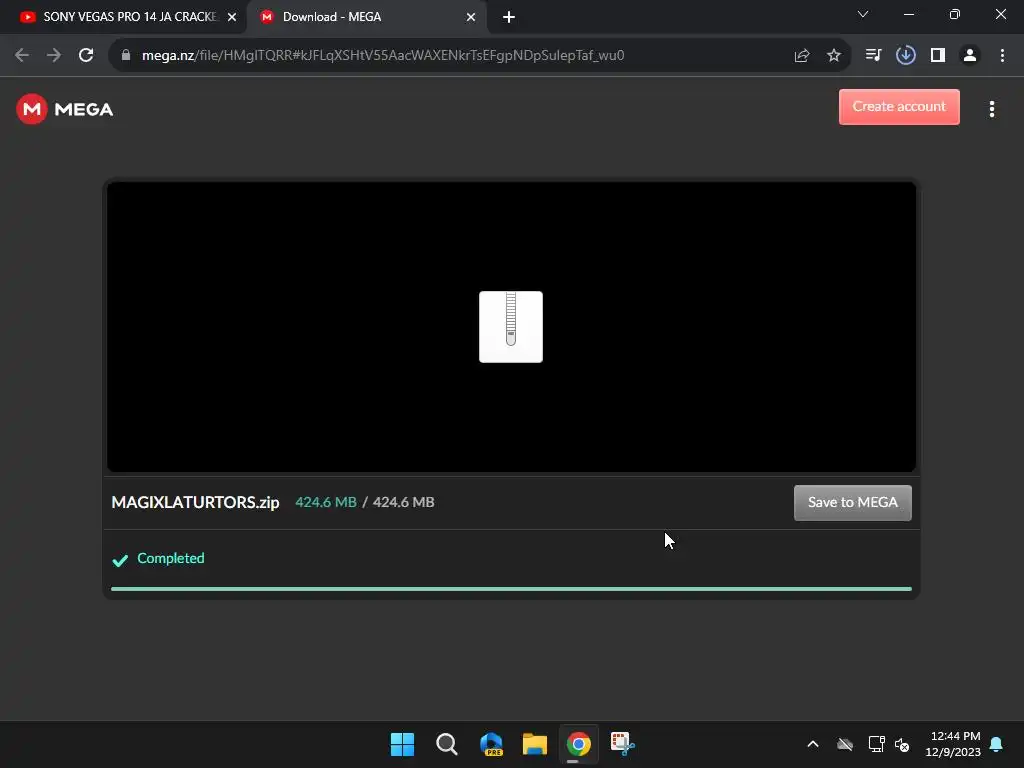The height and width of the screenshot is (768, 1024).
Task: Open the notification bell icon
Action: point(997,744)
